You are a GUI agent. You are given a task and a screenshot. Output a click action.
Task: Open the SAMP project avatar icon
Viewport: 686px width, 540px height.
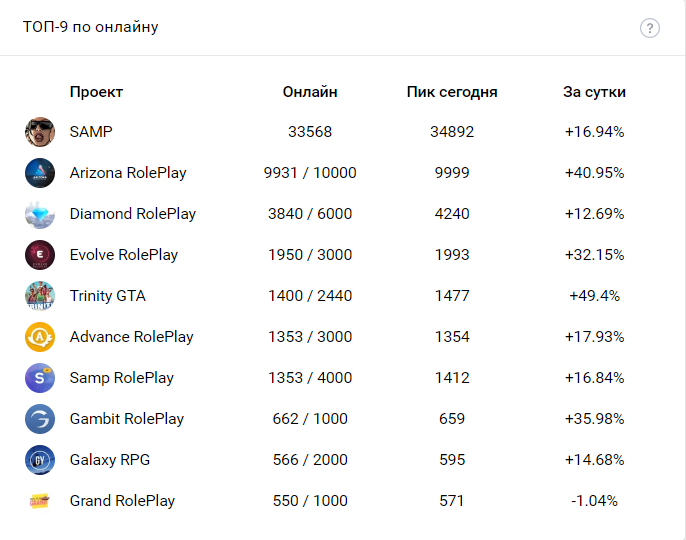click(x=40, y=132)
